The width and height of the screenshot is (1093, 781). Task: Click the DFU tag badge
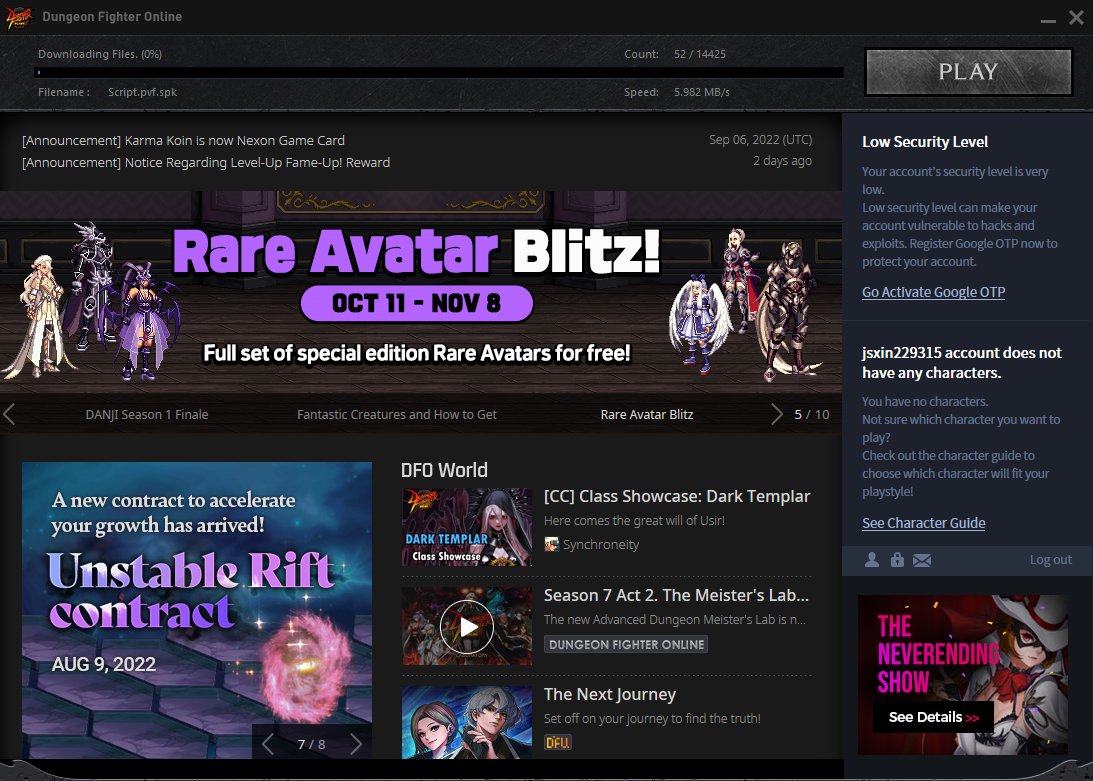(558, 743)
